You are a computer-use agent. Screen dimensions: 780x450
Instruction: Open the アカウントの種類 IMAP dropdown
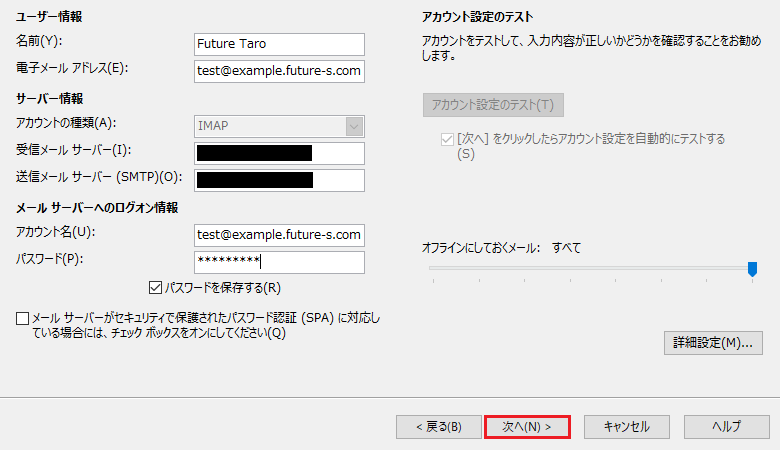[279, 126]
